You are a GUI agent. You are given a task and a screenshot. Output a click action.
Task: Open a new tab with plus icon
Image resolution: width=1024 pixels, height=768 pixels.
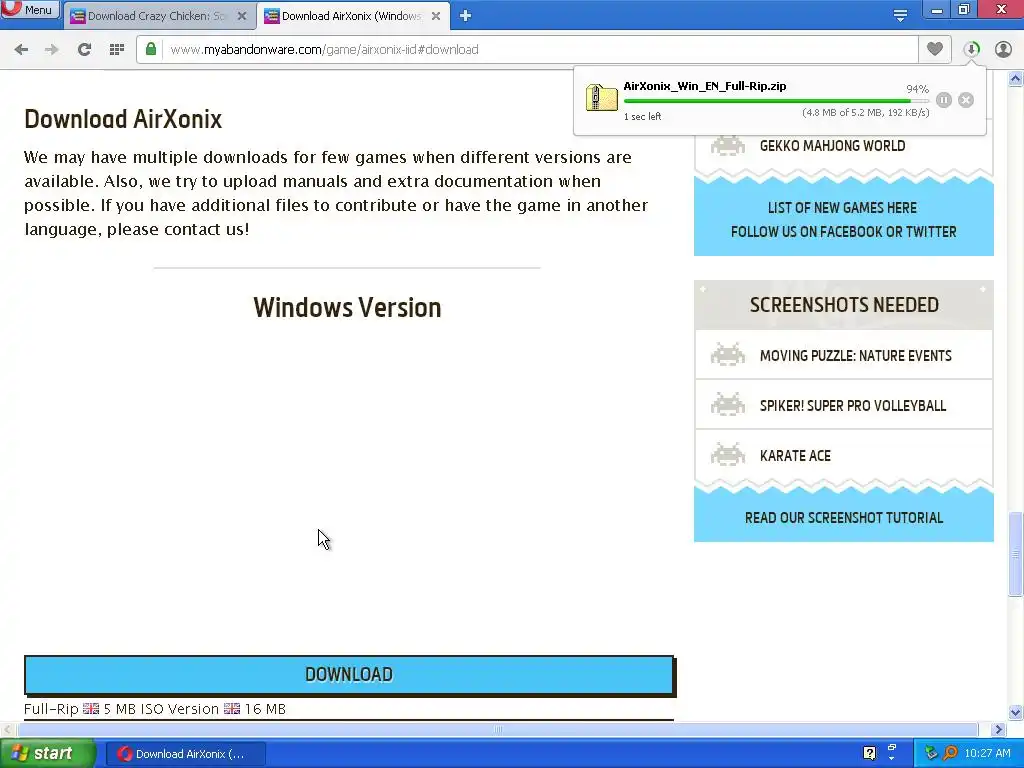[465, 16]
